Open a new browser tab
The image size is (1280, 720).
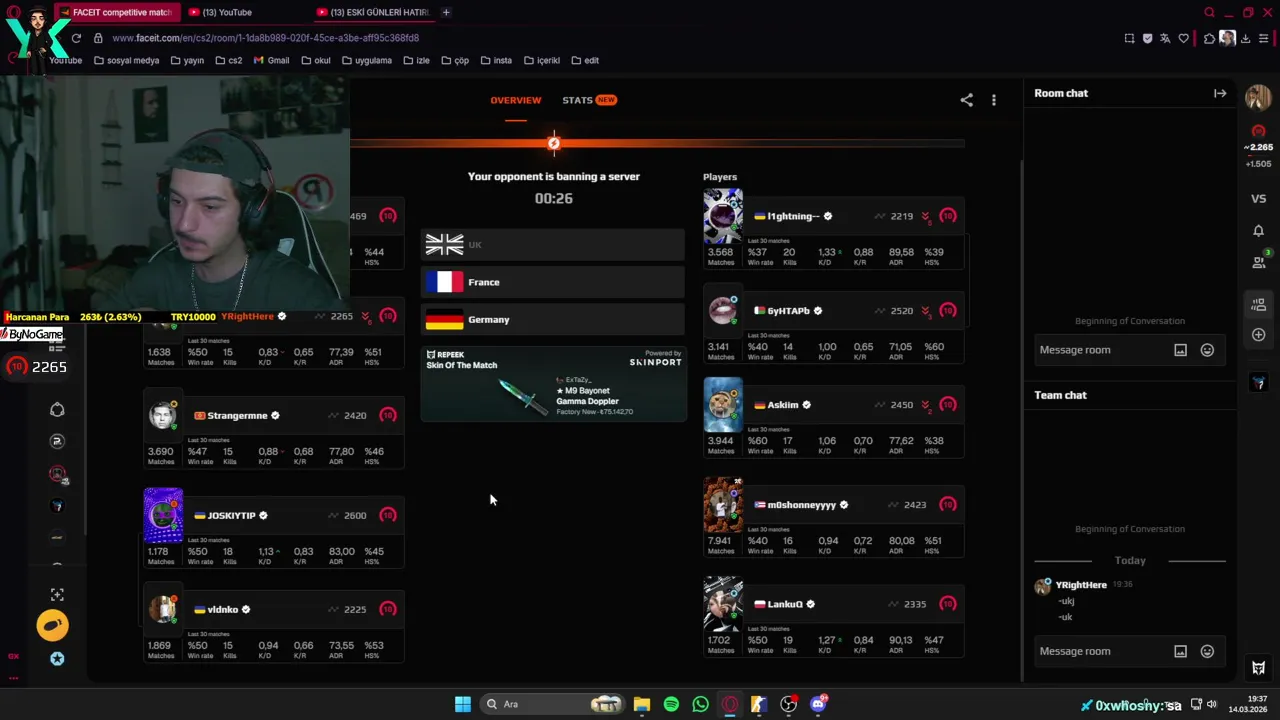446,12
